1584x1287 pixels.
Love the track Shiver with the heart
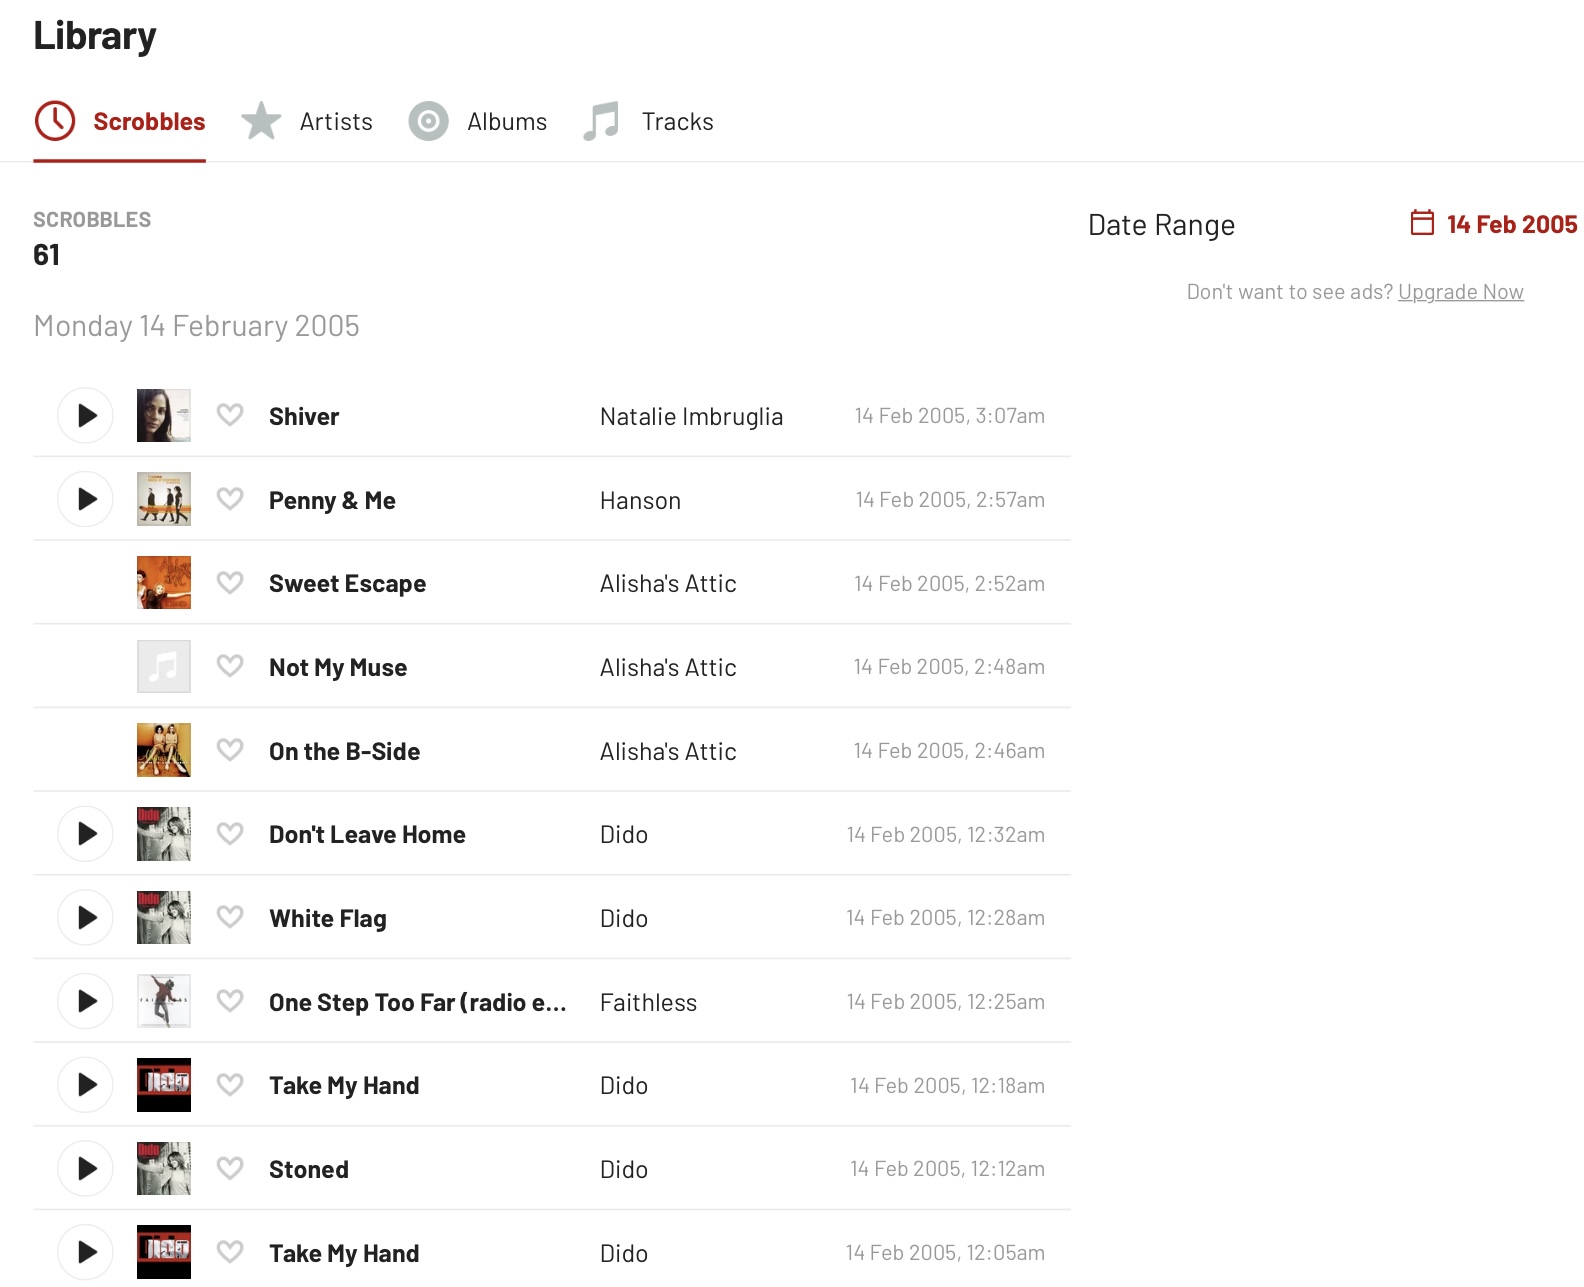tap(230, 415)
